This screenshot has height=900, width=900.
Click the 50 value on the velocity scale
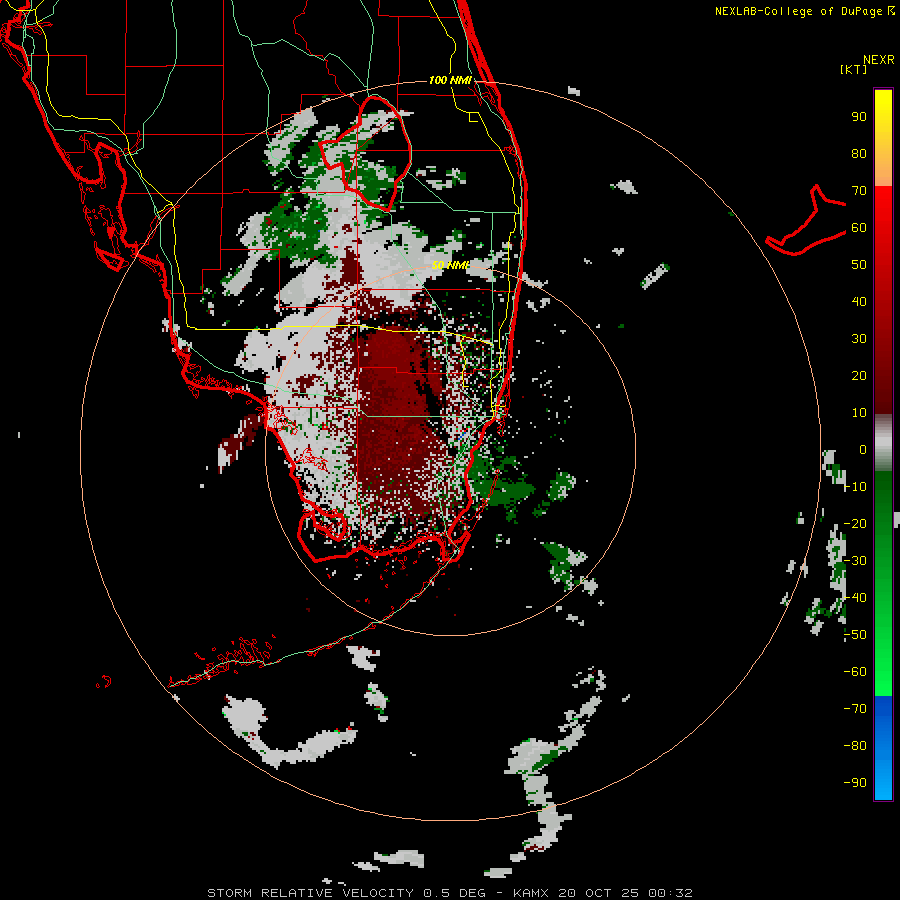tap(859, 265)
